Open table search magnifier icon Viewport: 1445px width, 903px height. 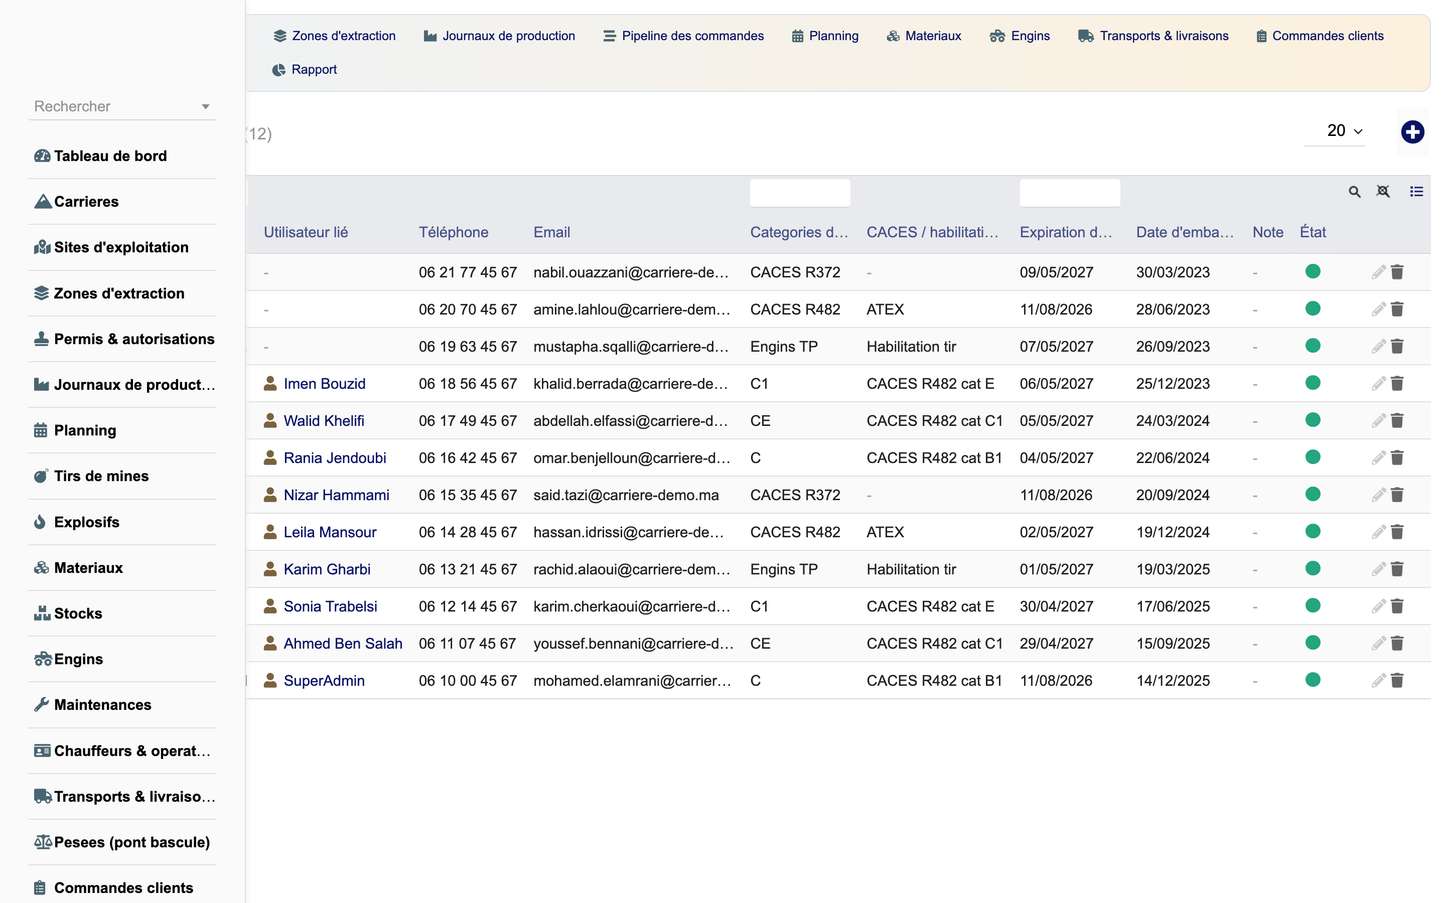pos(1354,192)
